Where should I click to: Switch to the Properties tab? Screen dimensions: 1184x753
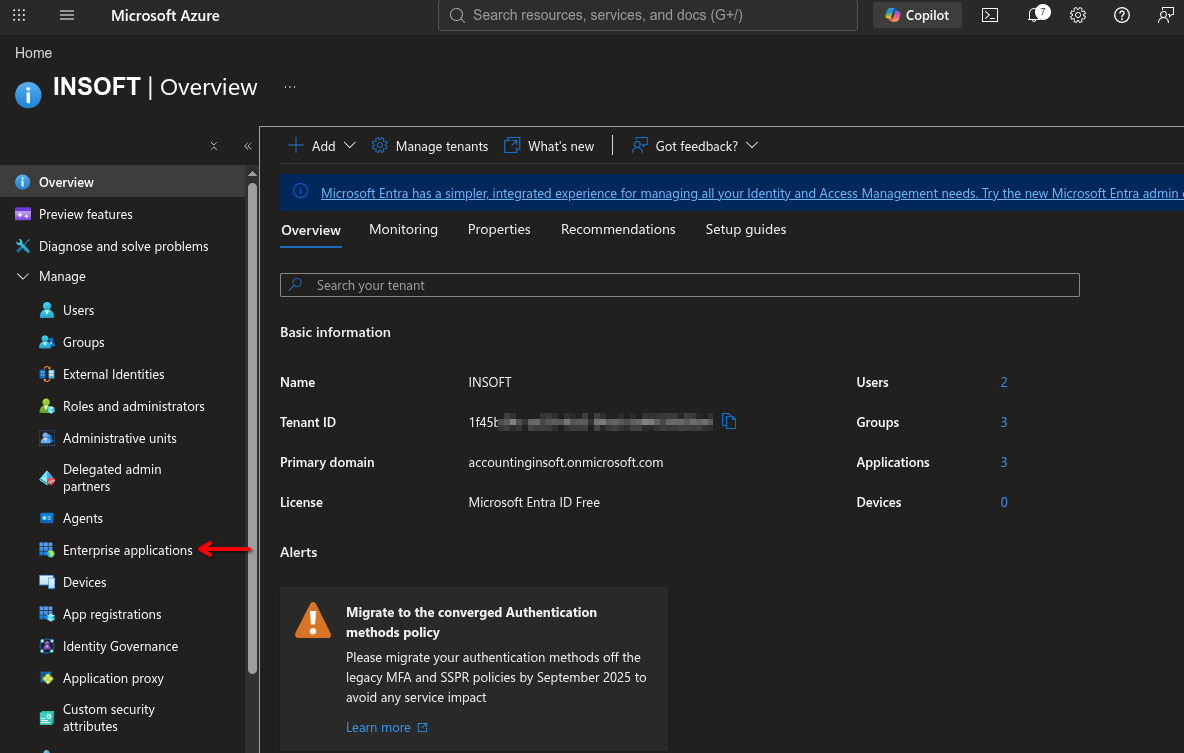[x=499, y=230]
